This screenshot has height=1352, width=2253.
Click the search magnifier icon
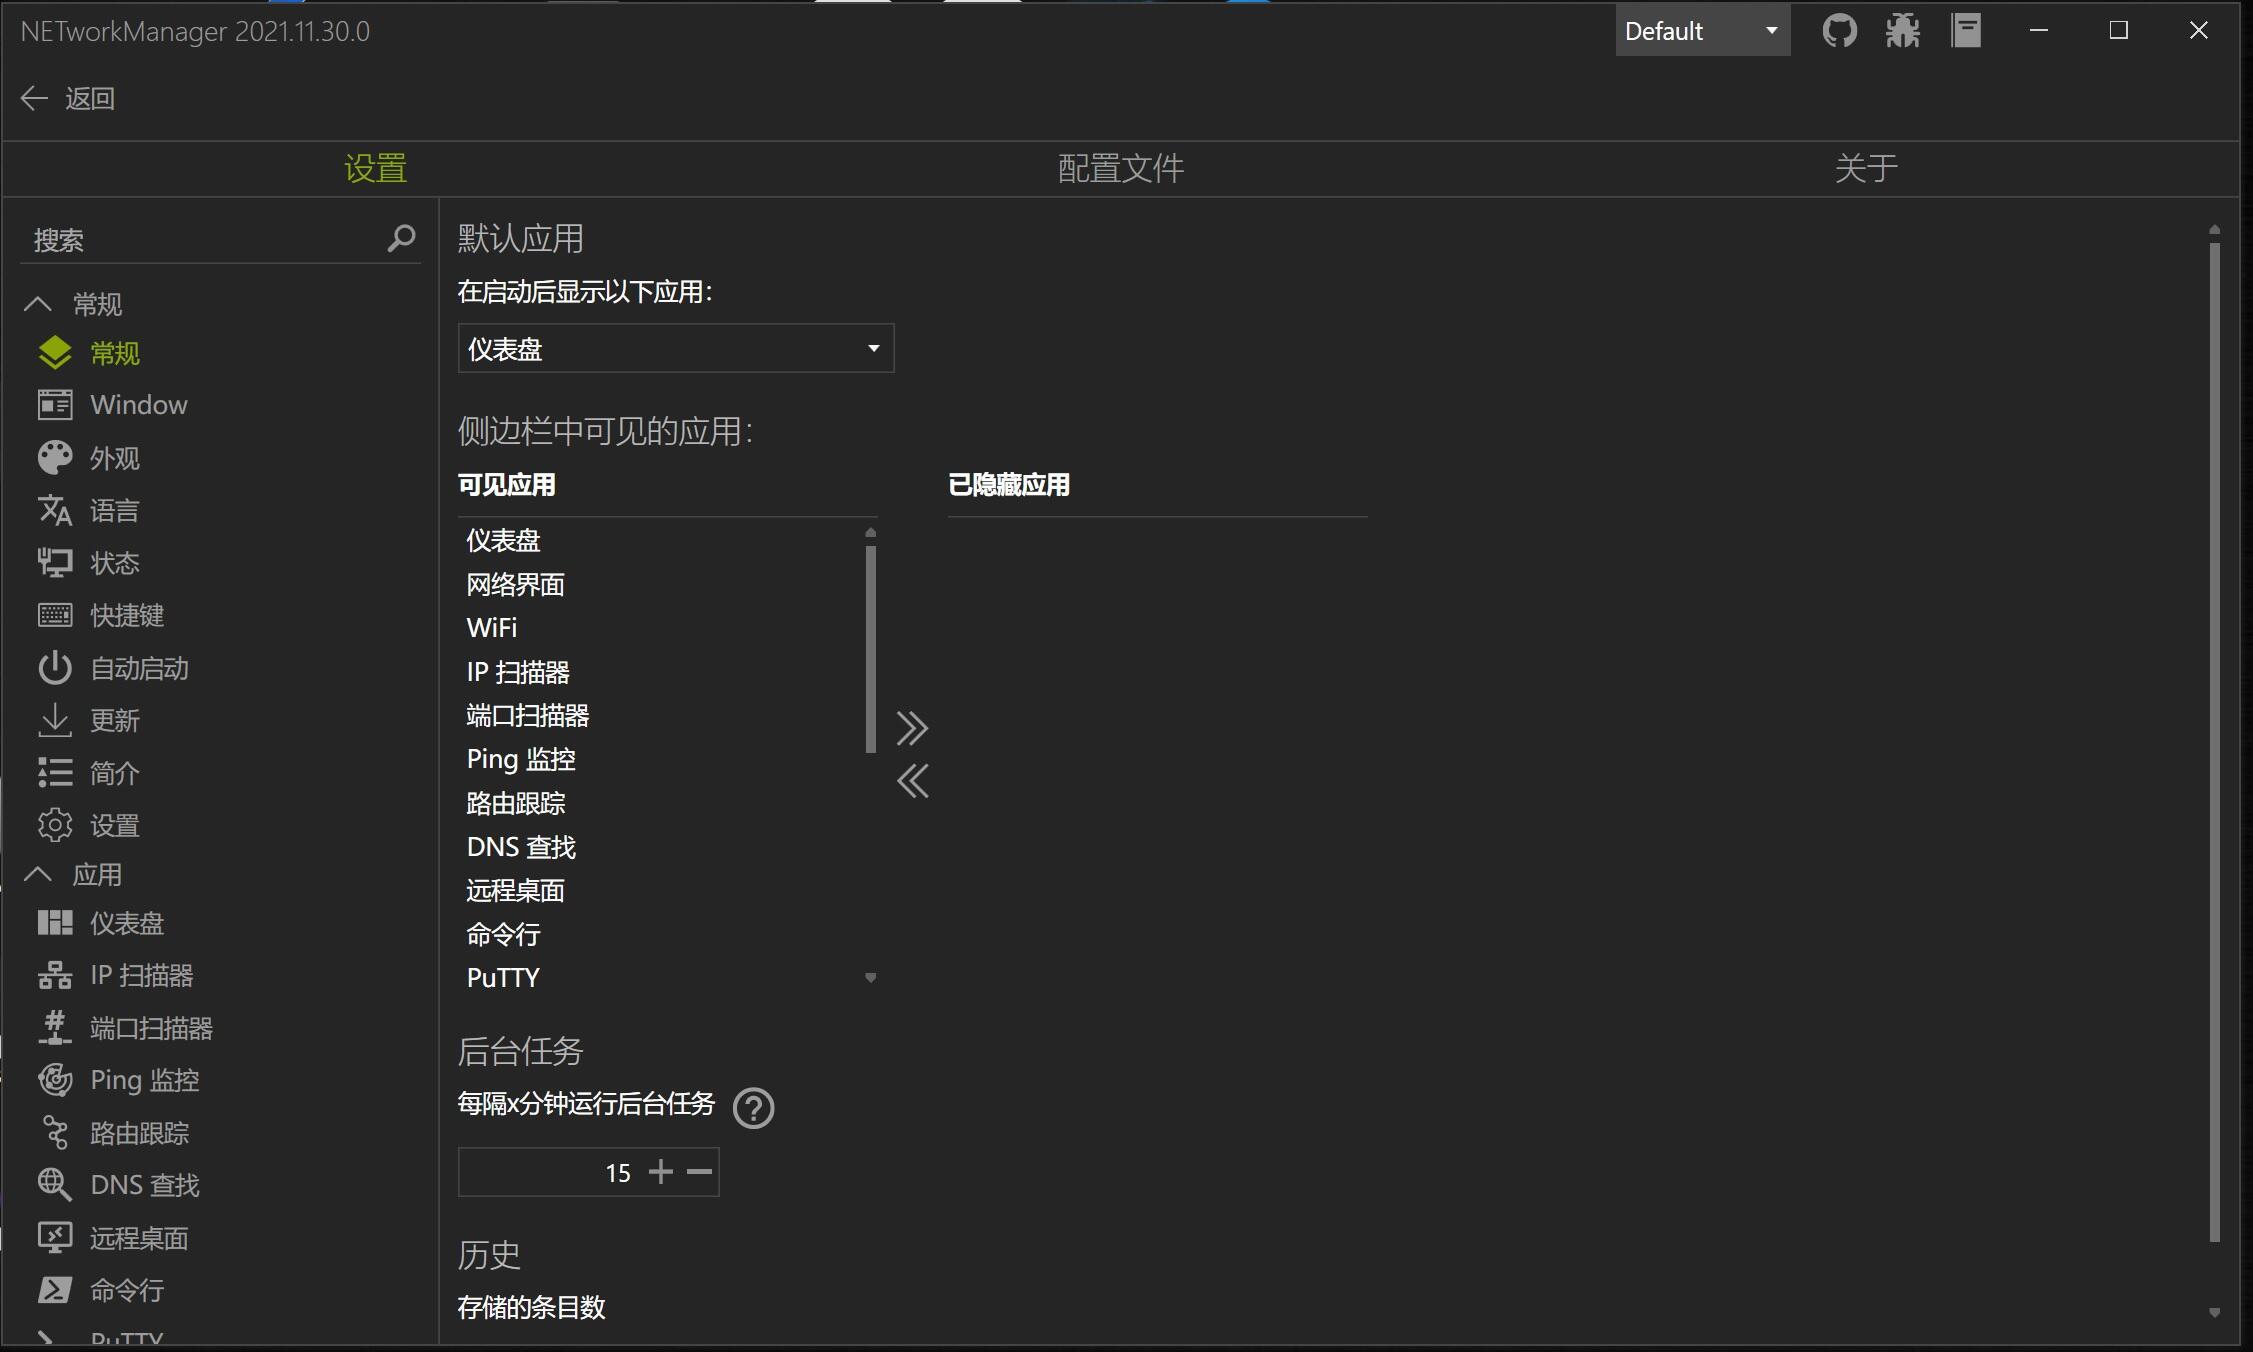(401, 238)
